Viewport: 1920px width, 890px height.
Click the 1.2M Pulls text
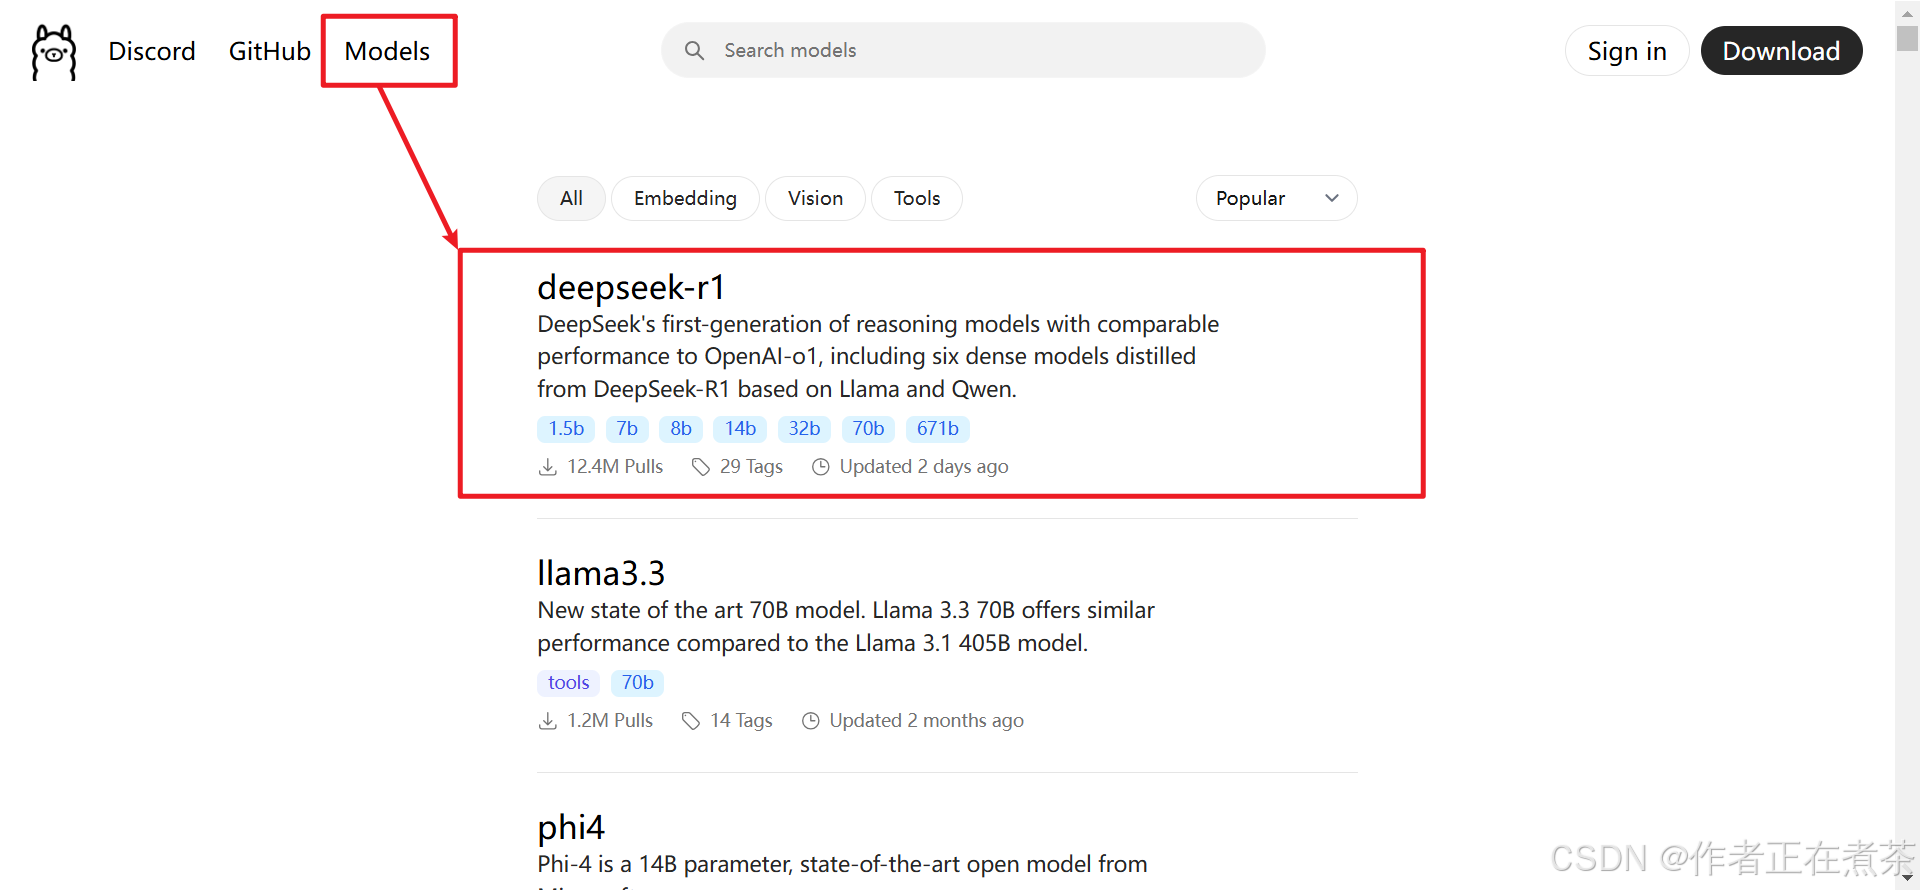pyautogui.click(x=610, y=721)
